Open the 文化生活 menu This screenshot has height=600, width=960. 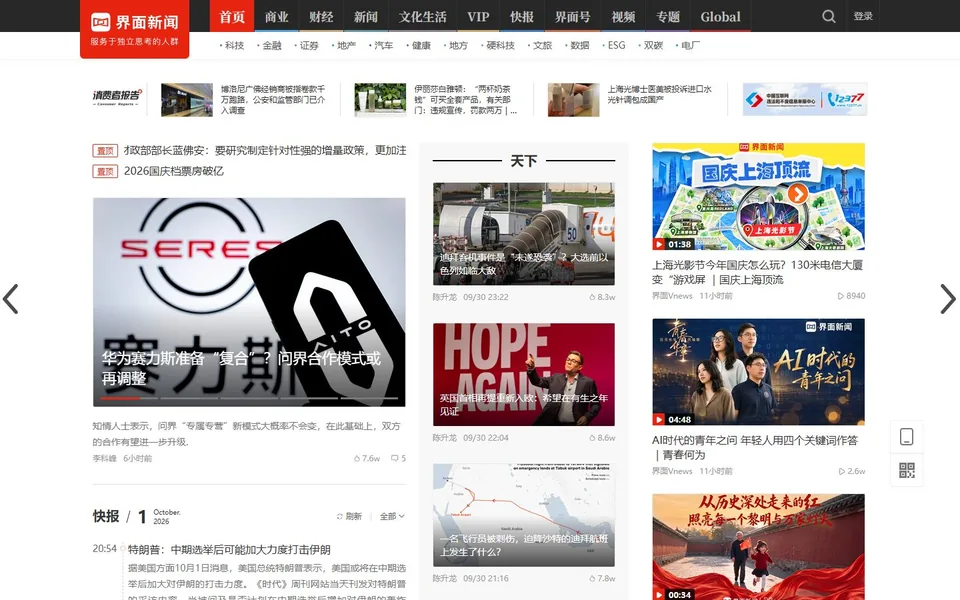click(423, 17)
